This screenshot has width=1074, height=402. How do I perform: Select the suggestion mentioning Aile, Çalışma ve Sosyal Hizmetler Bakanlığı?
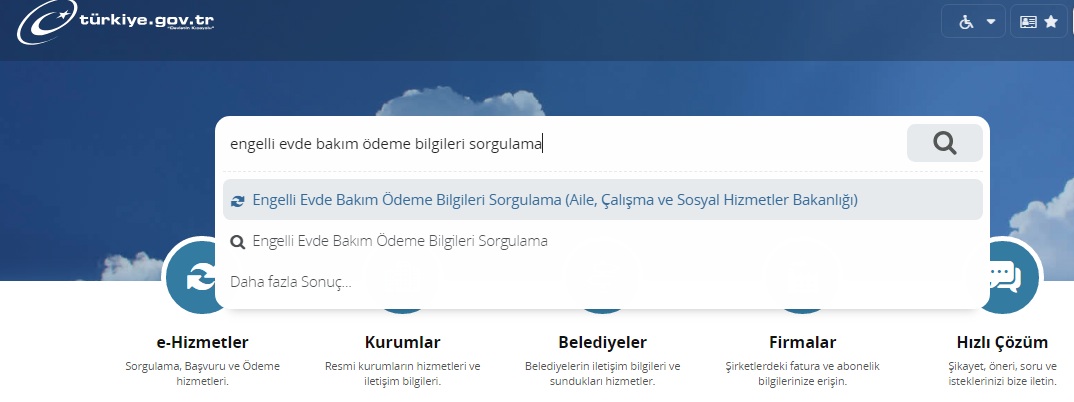[555, 200]
